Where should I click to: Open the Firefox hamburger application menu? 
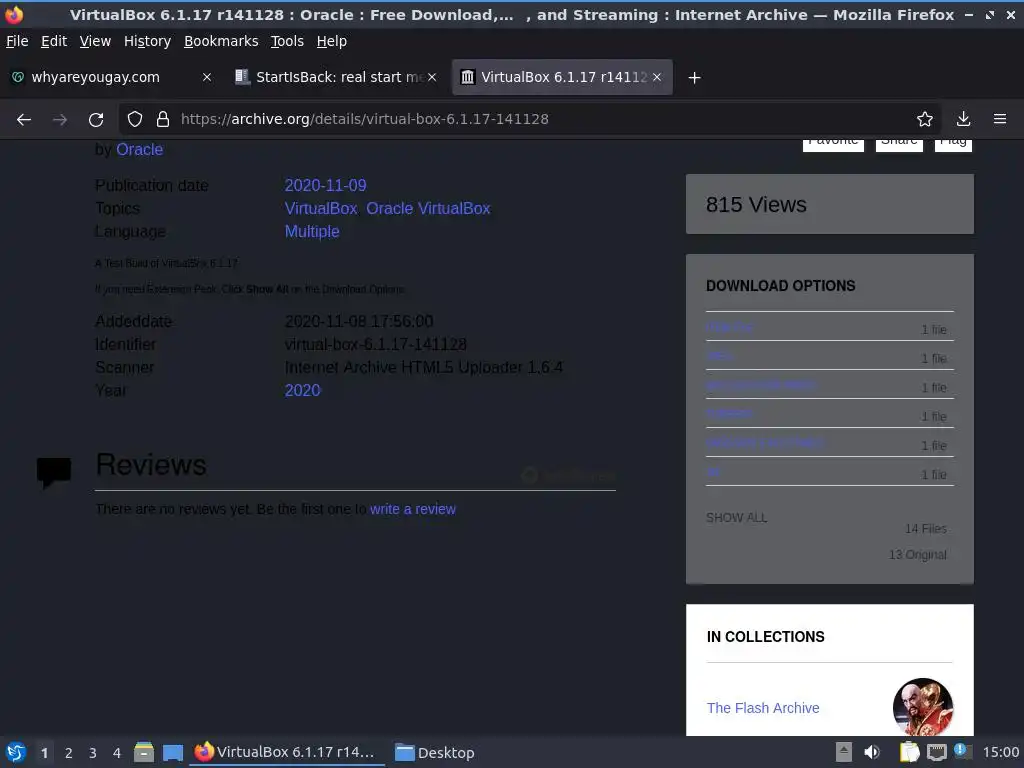click(x=1000, y=120)
